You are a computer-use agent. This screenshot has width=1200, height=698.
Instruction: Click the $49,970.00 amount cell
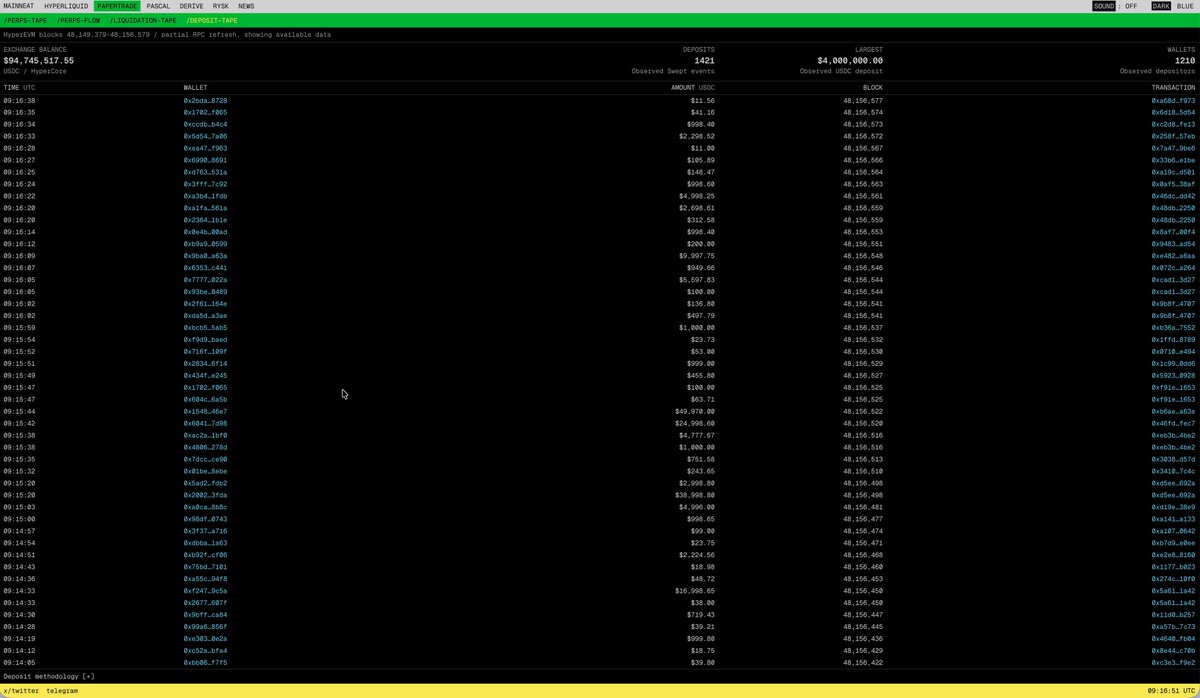[x=695, y=411]
